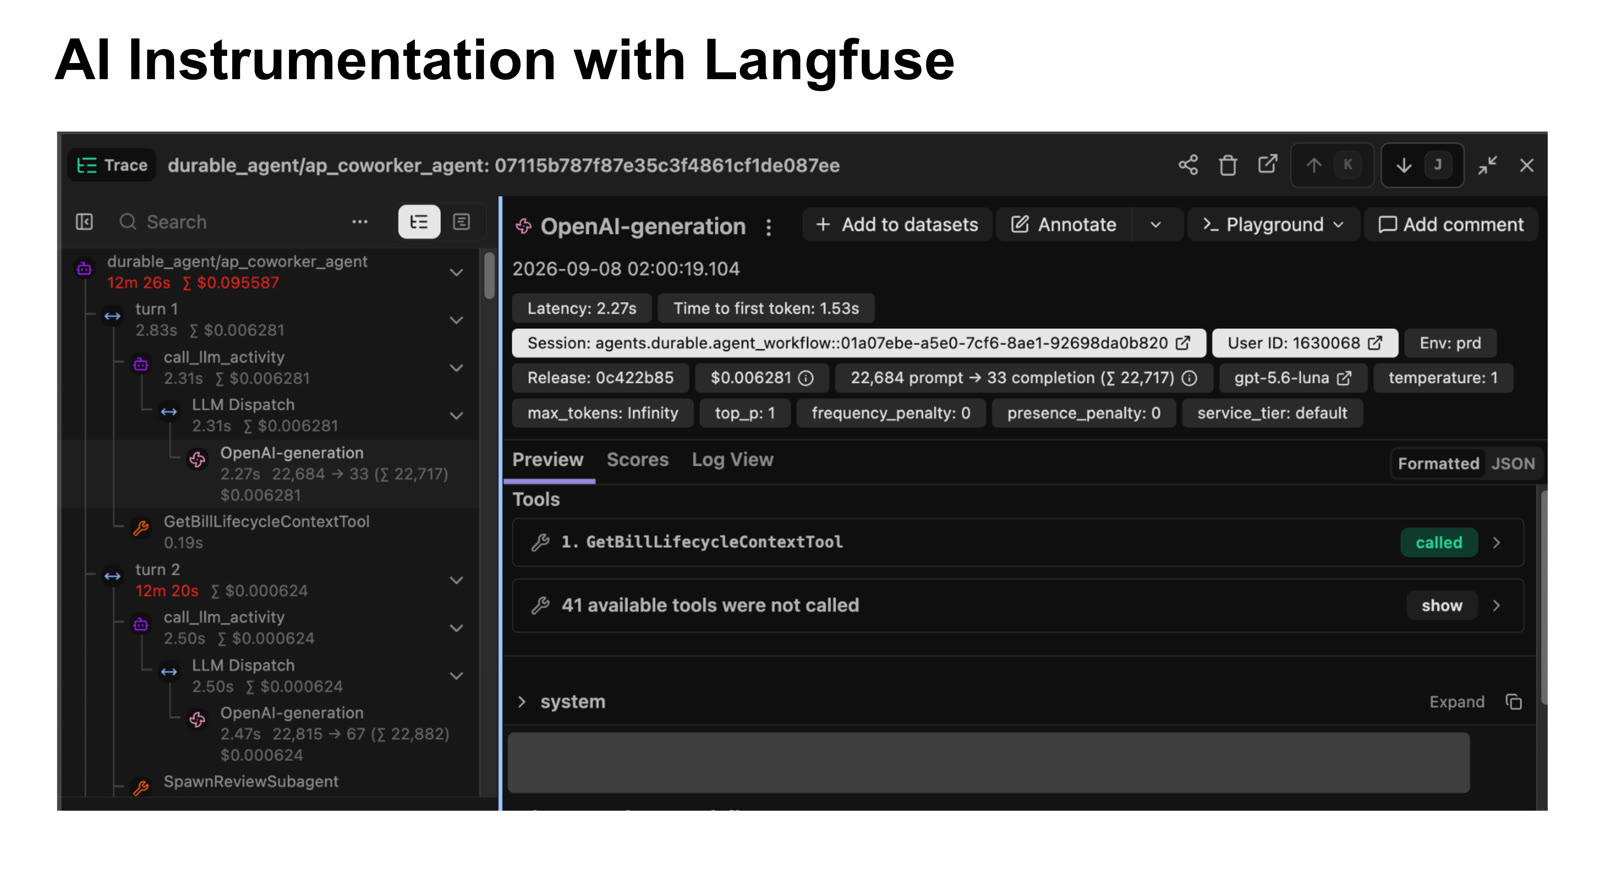The width and height of the screenshot is (1600, 894).
Task: Click the Release: 0c422b85 chip
Action: [601, 378]
